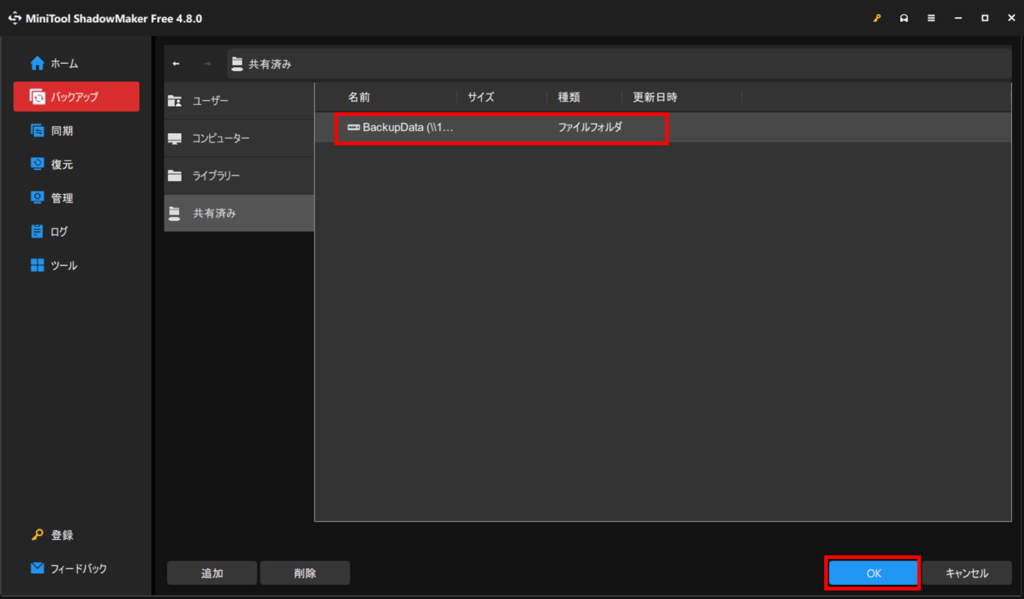Click the back arrow in path bar
Image resolution: width=1024 pixels, height=599 pixels.
pyautogui.click(x=177, y=64)
